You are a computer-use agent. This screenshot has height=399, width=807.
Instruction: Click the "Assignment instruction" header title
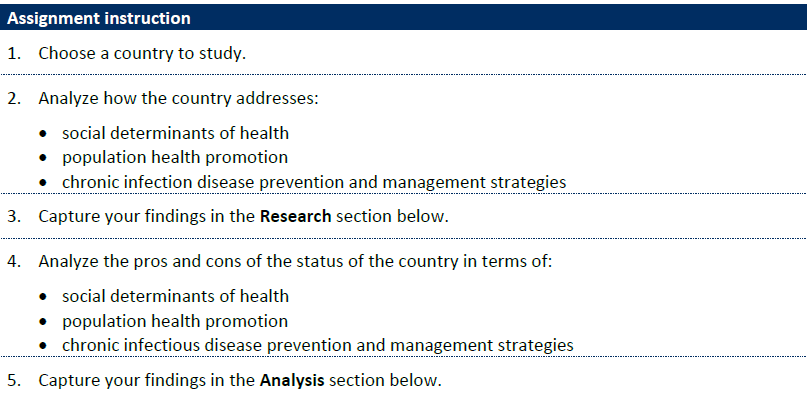[99, 18]
